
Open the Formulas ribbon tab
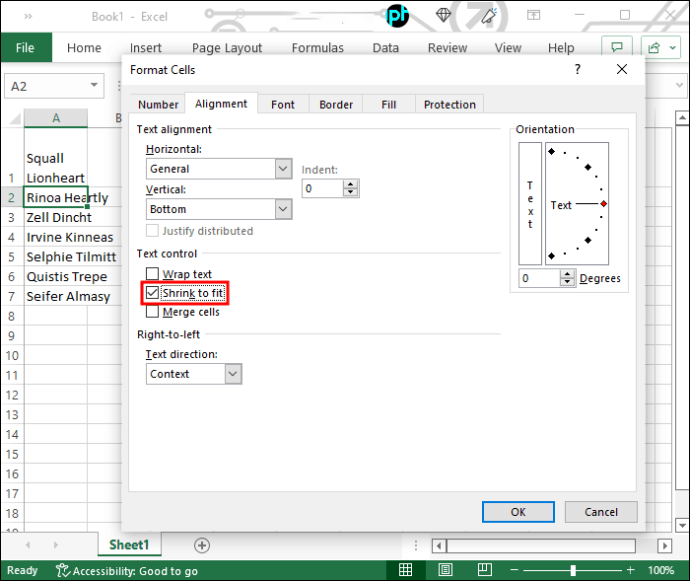(317, 48)
